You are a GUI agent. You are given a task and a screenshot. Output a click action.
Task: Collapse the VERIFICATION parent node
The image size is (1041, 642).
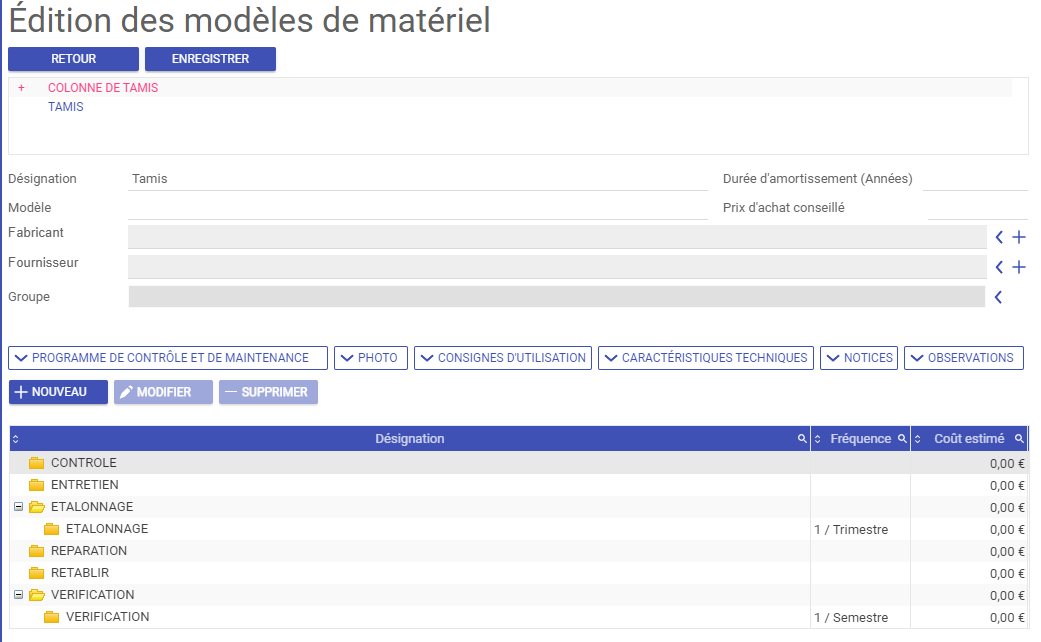pyautogui.click(x=19, y=595)
